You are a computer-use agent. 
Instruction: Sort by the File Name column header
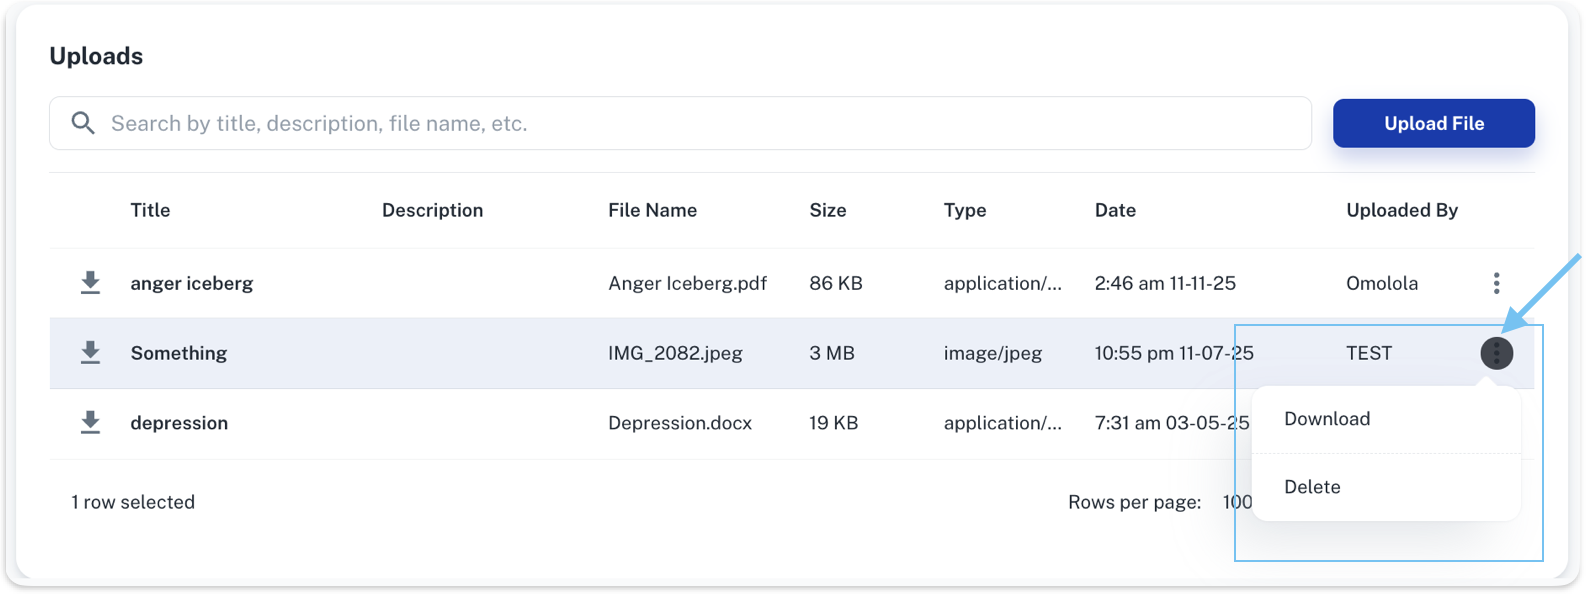tap(652, 210)
